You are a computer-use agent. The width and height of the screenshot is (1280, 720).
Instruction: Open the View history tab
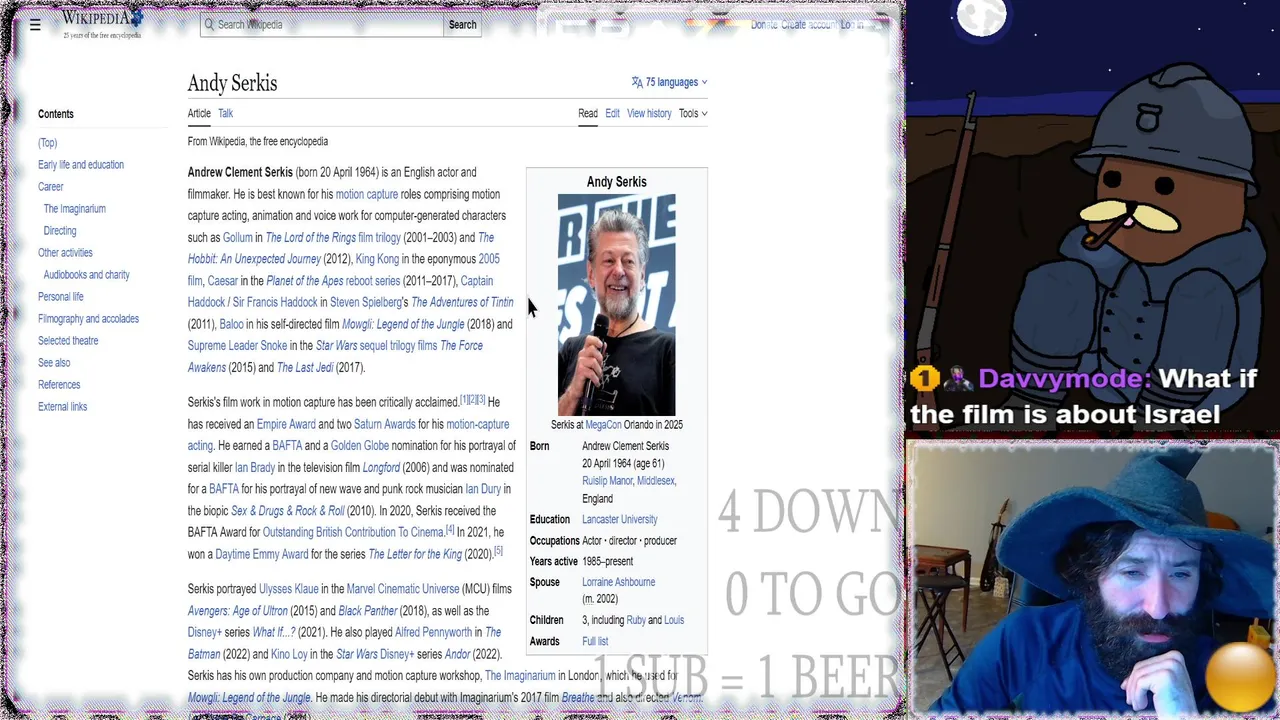[649, 113]
